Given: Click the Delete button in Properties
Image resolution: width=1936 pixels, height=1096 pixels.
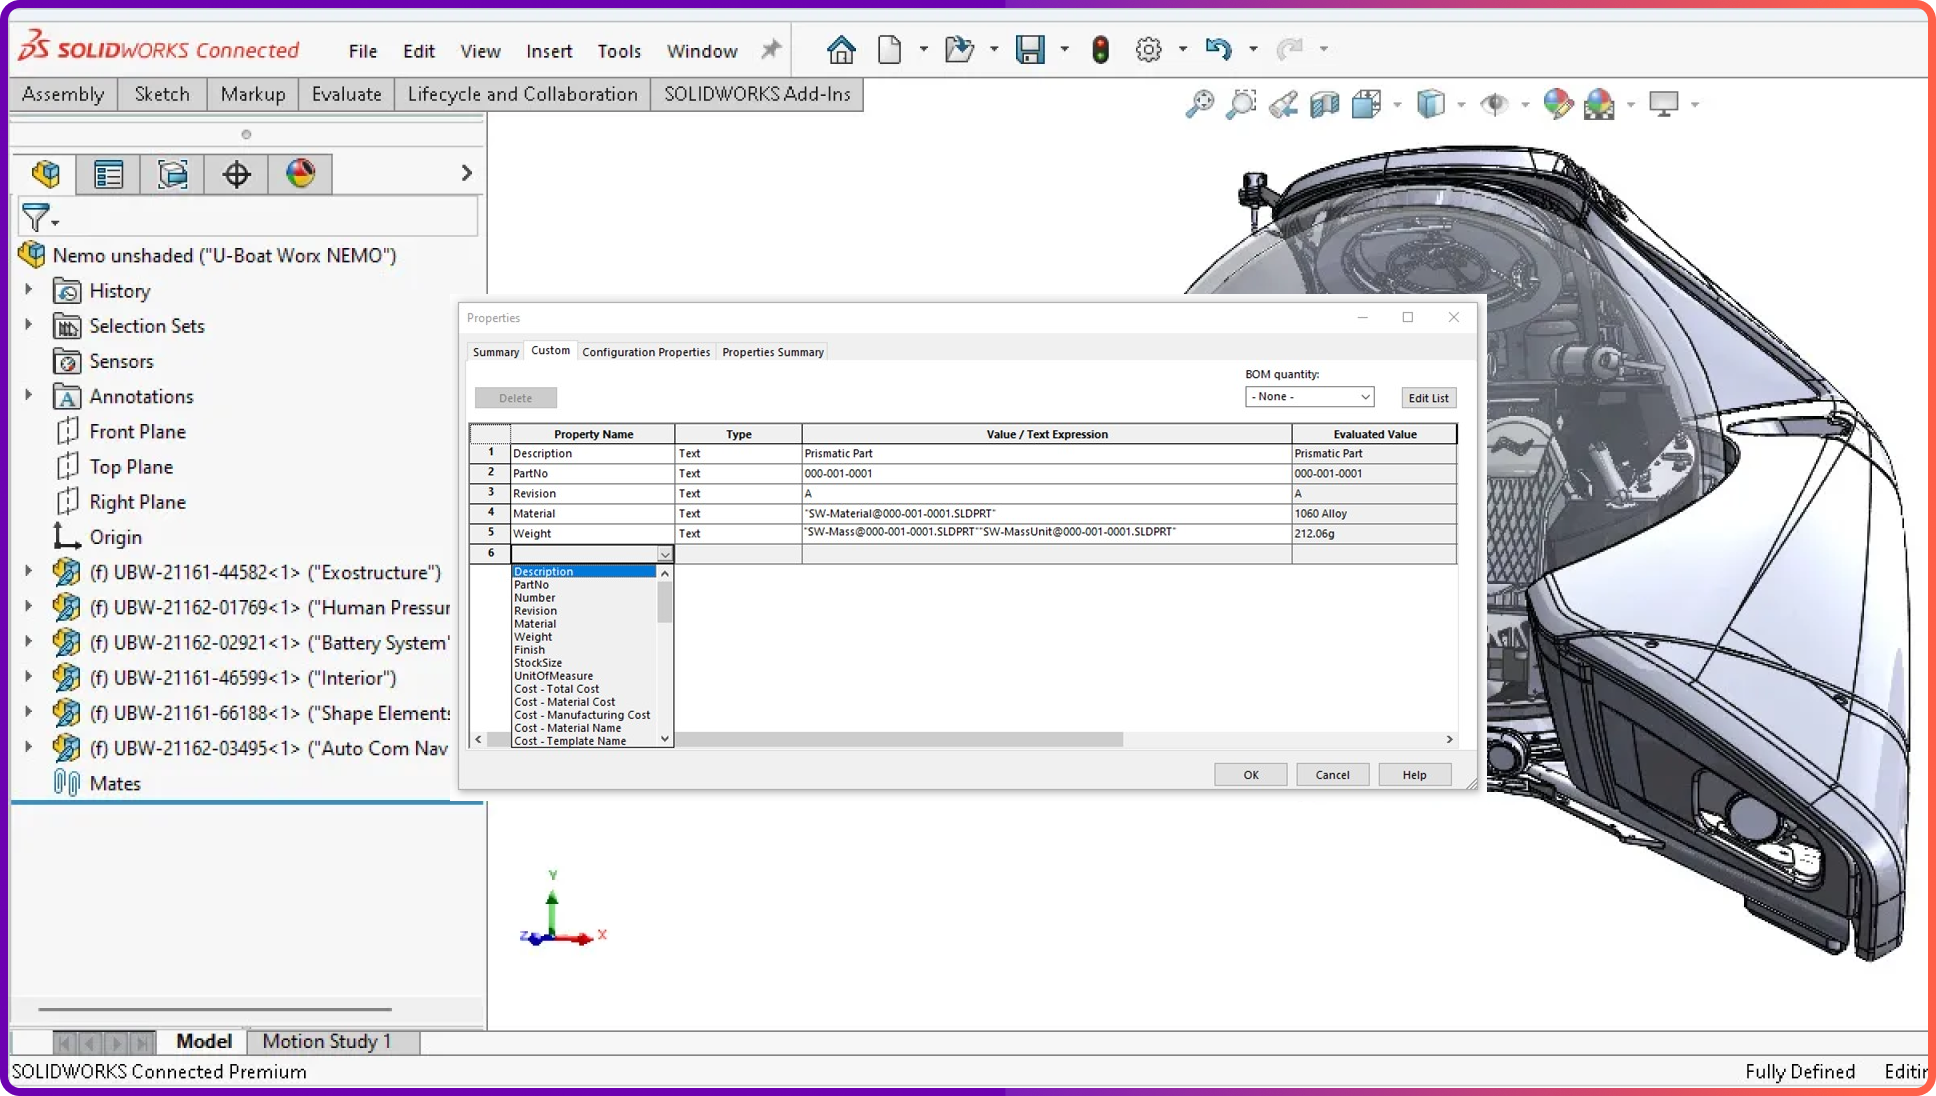Looking at the screenshot, I should pos(516,398).
